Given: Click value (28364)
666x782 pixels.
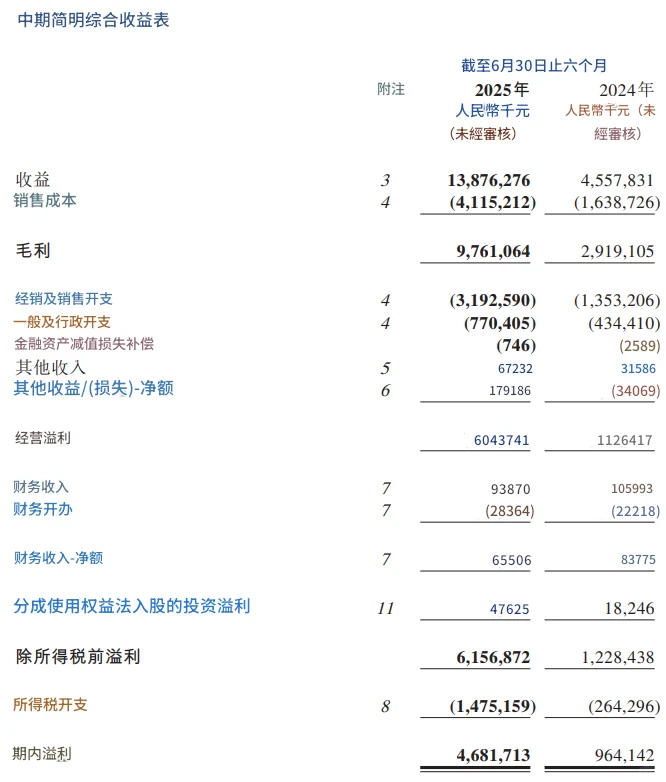Looking at the screenshot, I should (510, 511).
